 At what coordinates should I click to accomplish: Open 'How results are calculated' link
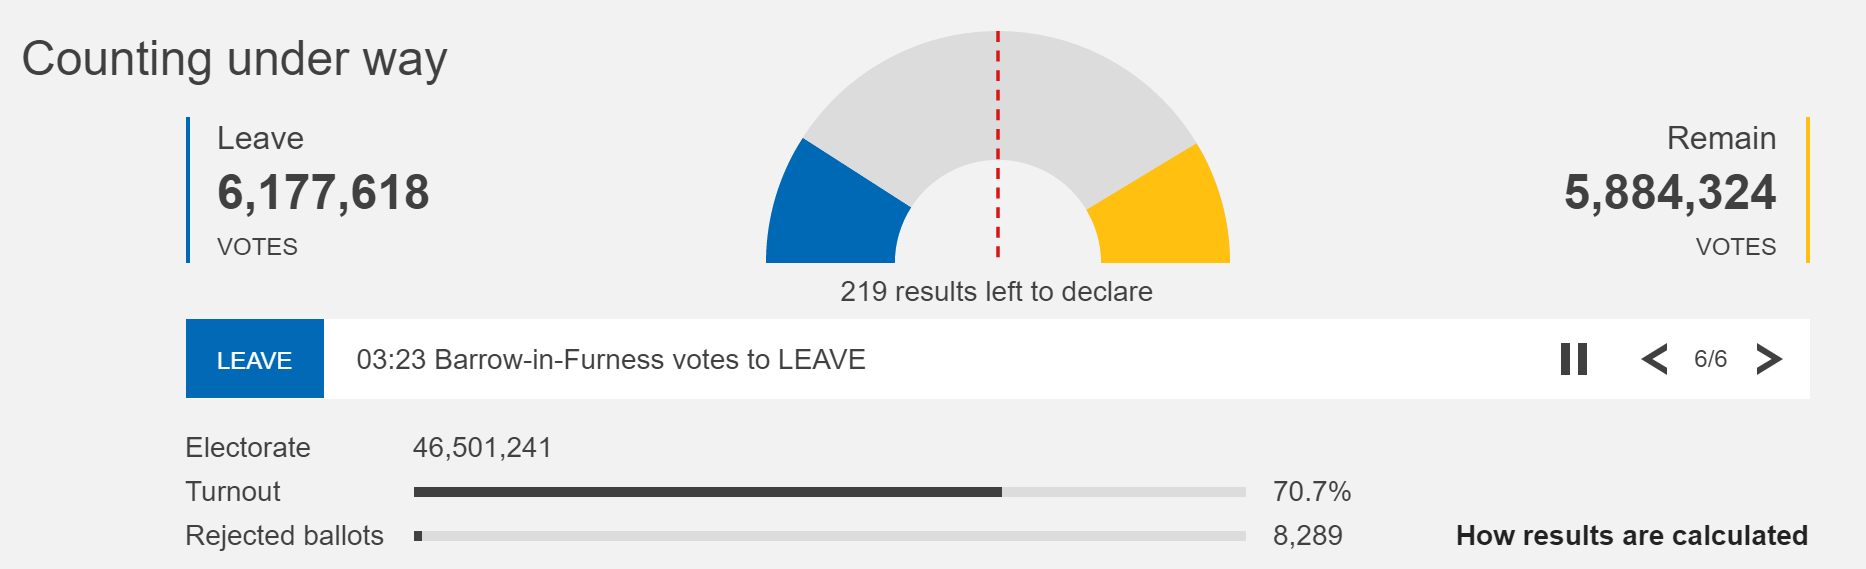1631,536
